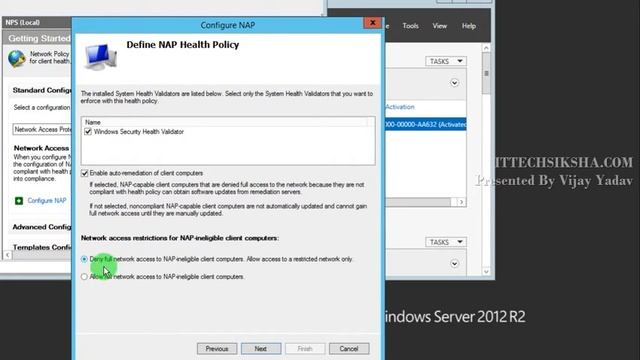Open View menu in Server Manager
The image size is (640, 360).
[x=440, y=26]
